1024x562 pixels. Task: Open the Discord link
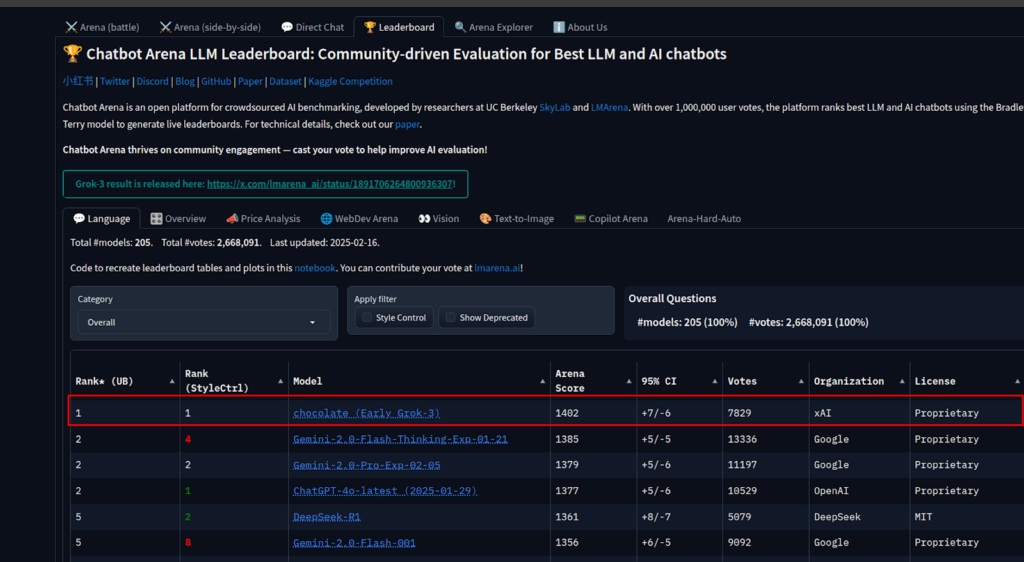[x=152, y=81]
